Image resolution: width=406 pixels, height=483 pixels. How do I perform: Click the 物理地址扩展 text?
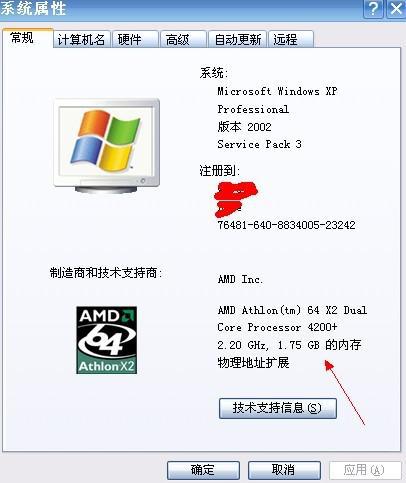point(253,362)
